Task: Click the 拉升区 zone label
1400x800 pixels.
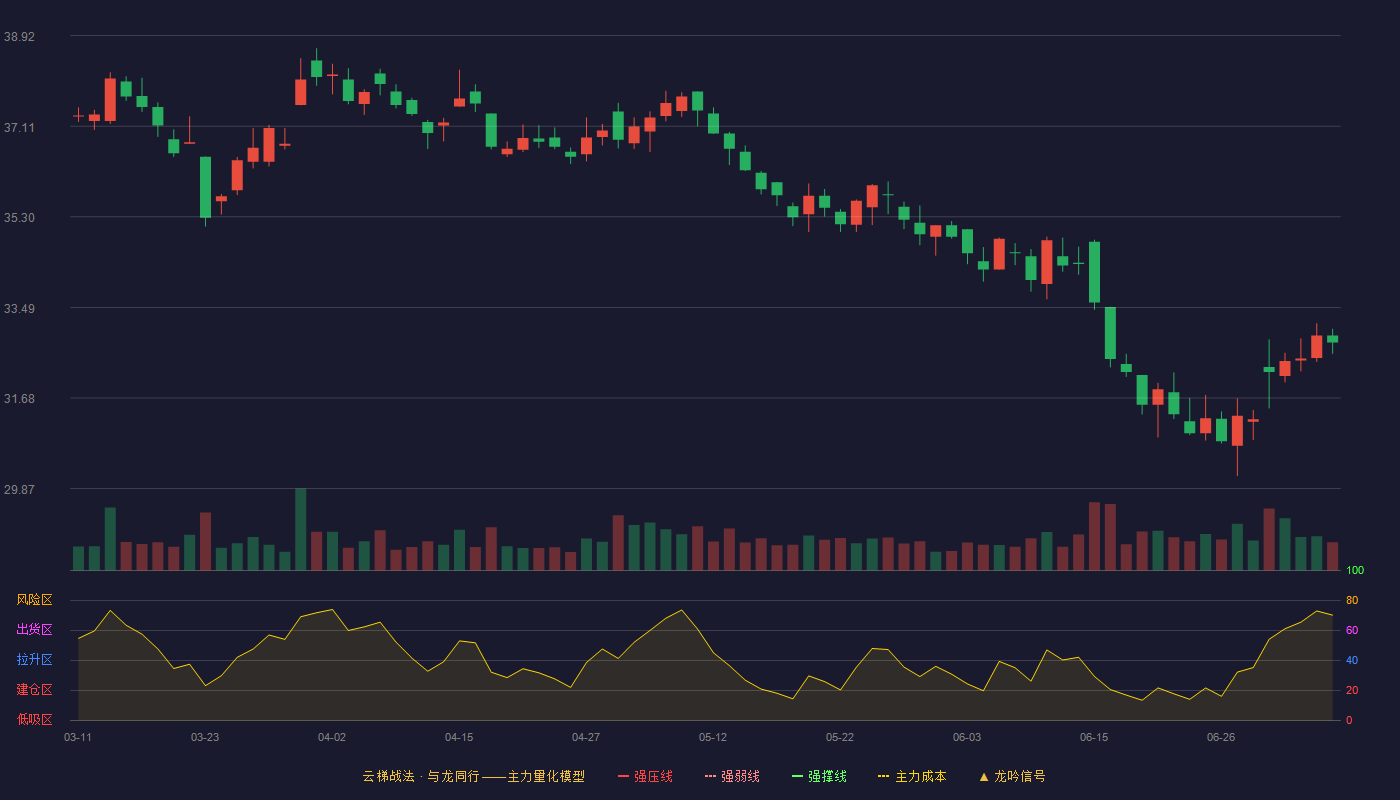Action: [34, 660]
